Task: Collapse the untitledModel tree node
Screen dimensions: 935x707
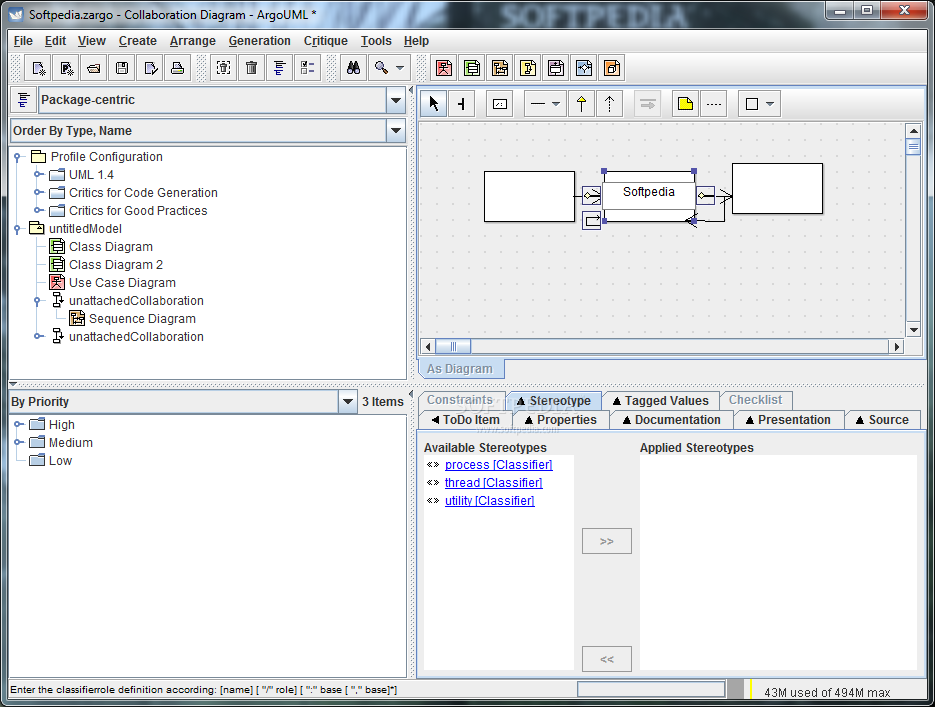Action: 18,229
